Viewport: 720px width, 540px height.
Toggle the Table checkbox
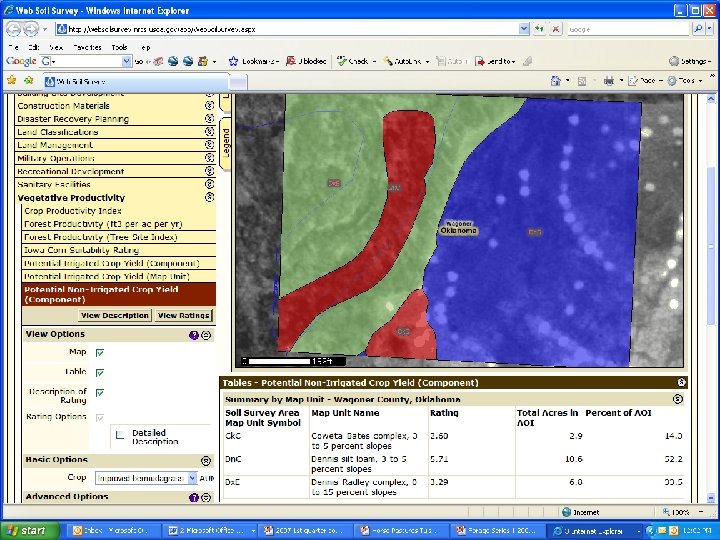click(100, 371)
